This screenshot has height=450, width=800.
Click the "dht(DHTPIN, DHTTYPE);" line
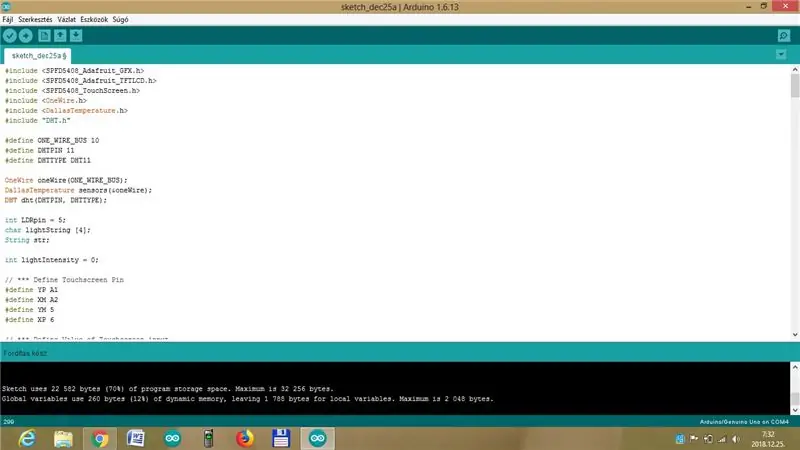pyautogui.click(x=56, y=200)
